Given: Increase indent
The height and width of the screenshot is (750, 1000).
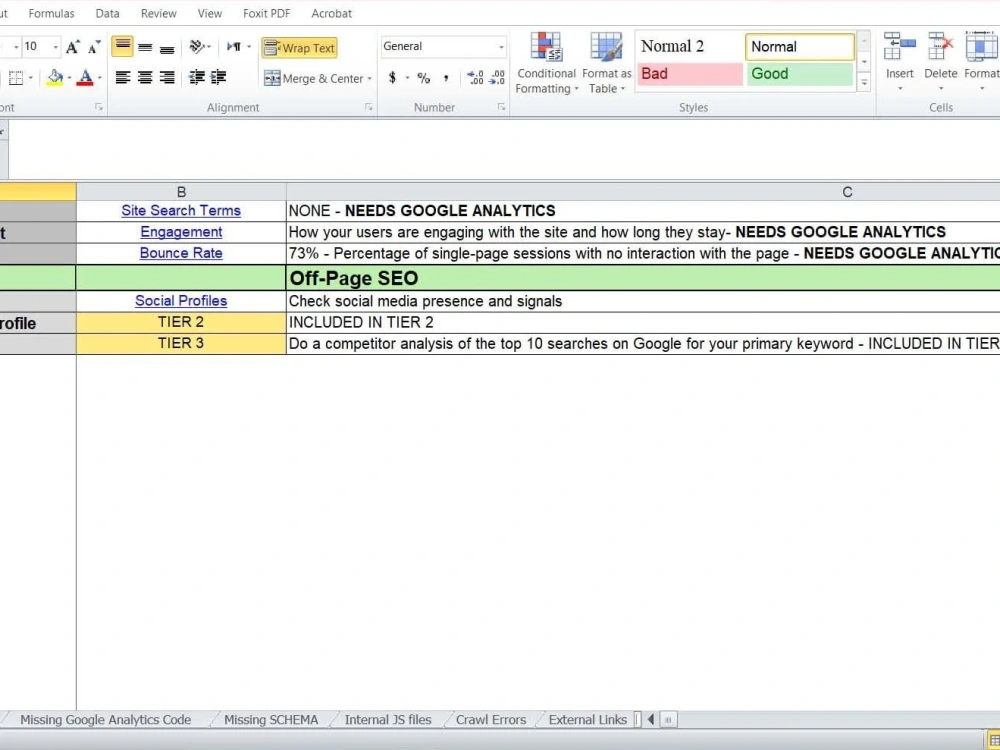Looking at the screenshot, I should pyautogui.click(x=218, y=77).
